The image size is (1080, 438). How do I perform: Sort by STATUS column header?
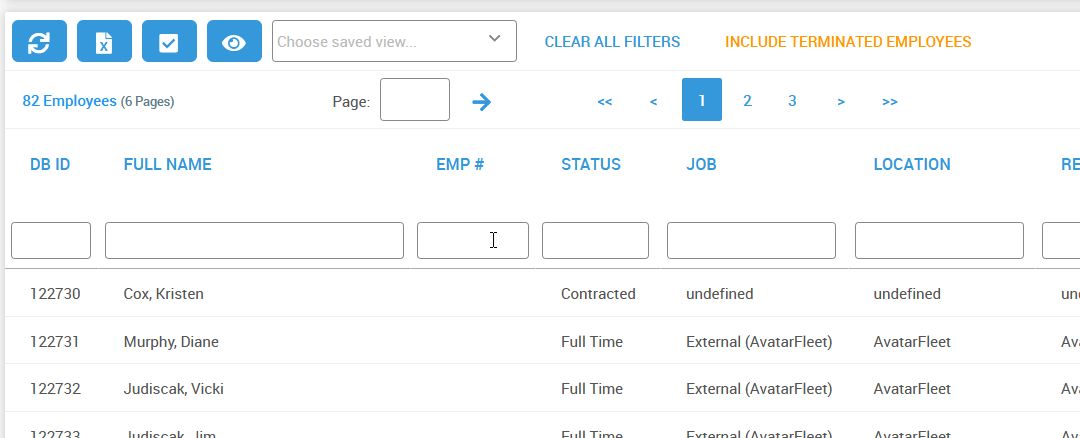tap(591, 165)
